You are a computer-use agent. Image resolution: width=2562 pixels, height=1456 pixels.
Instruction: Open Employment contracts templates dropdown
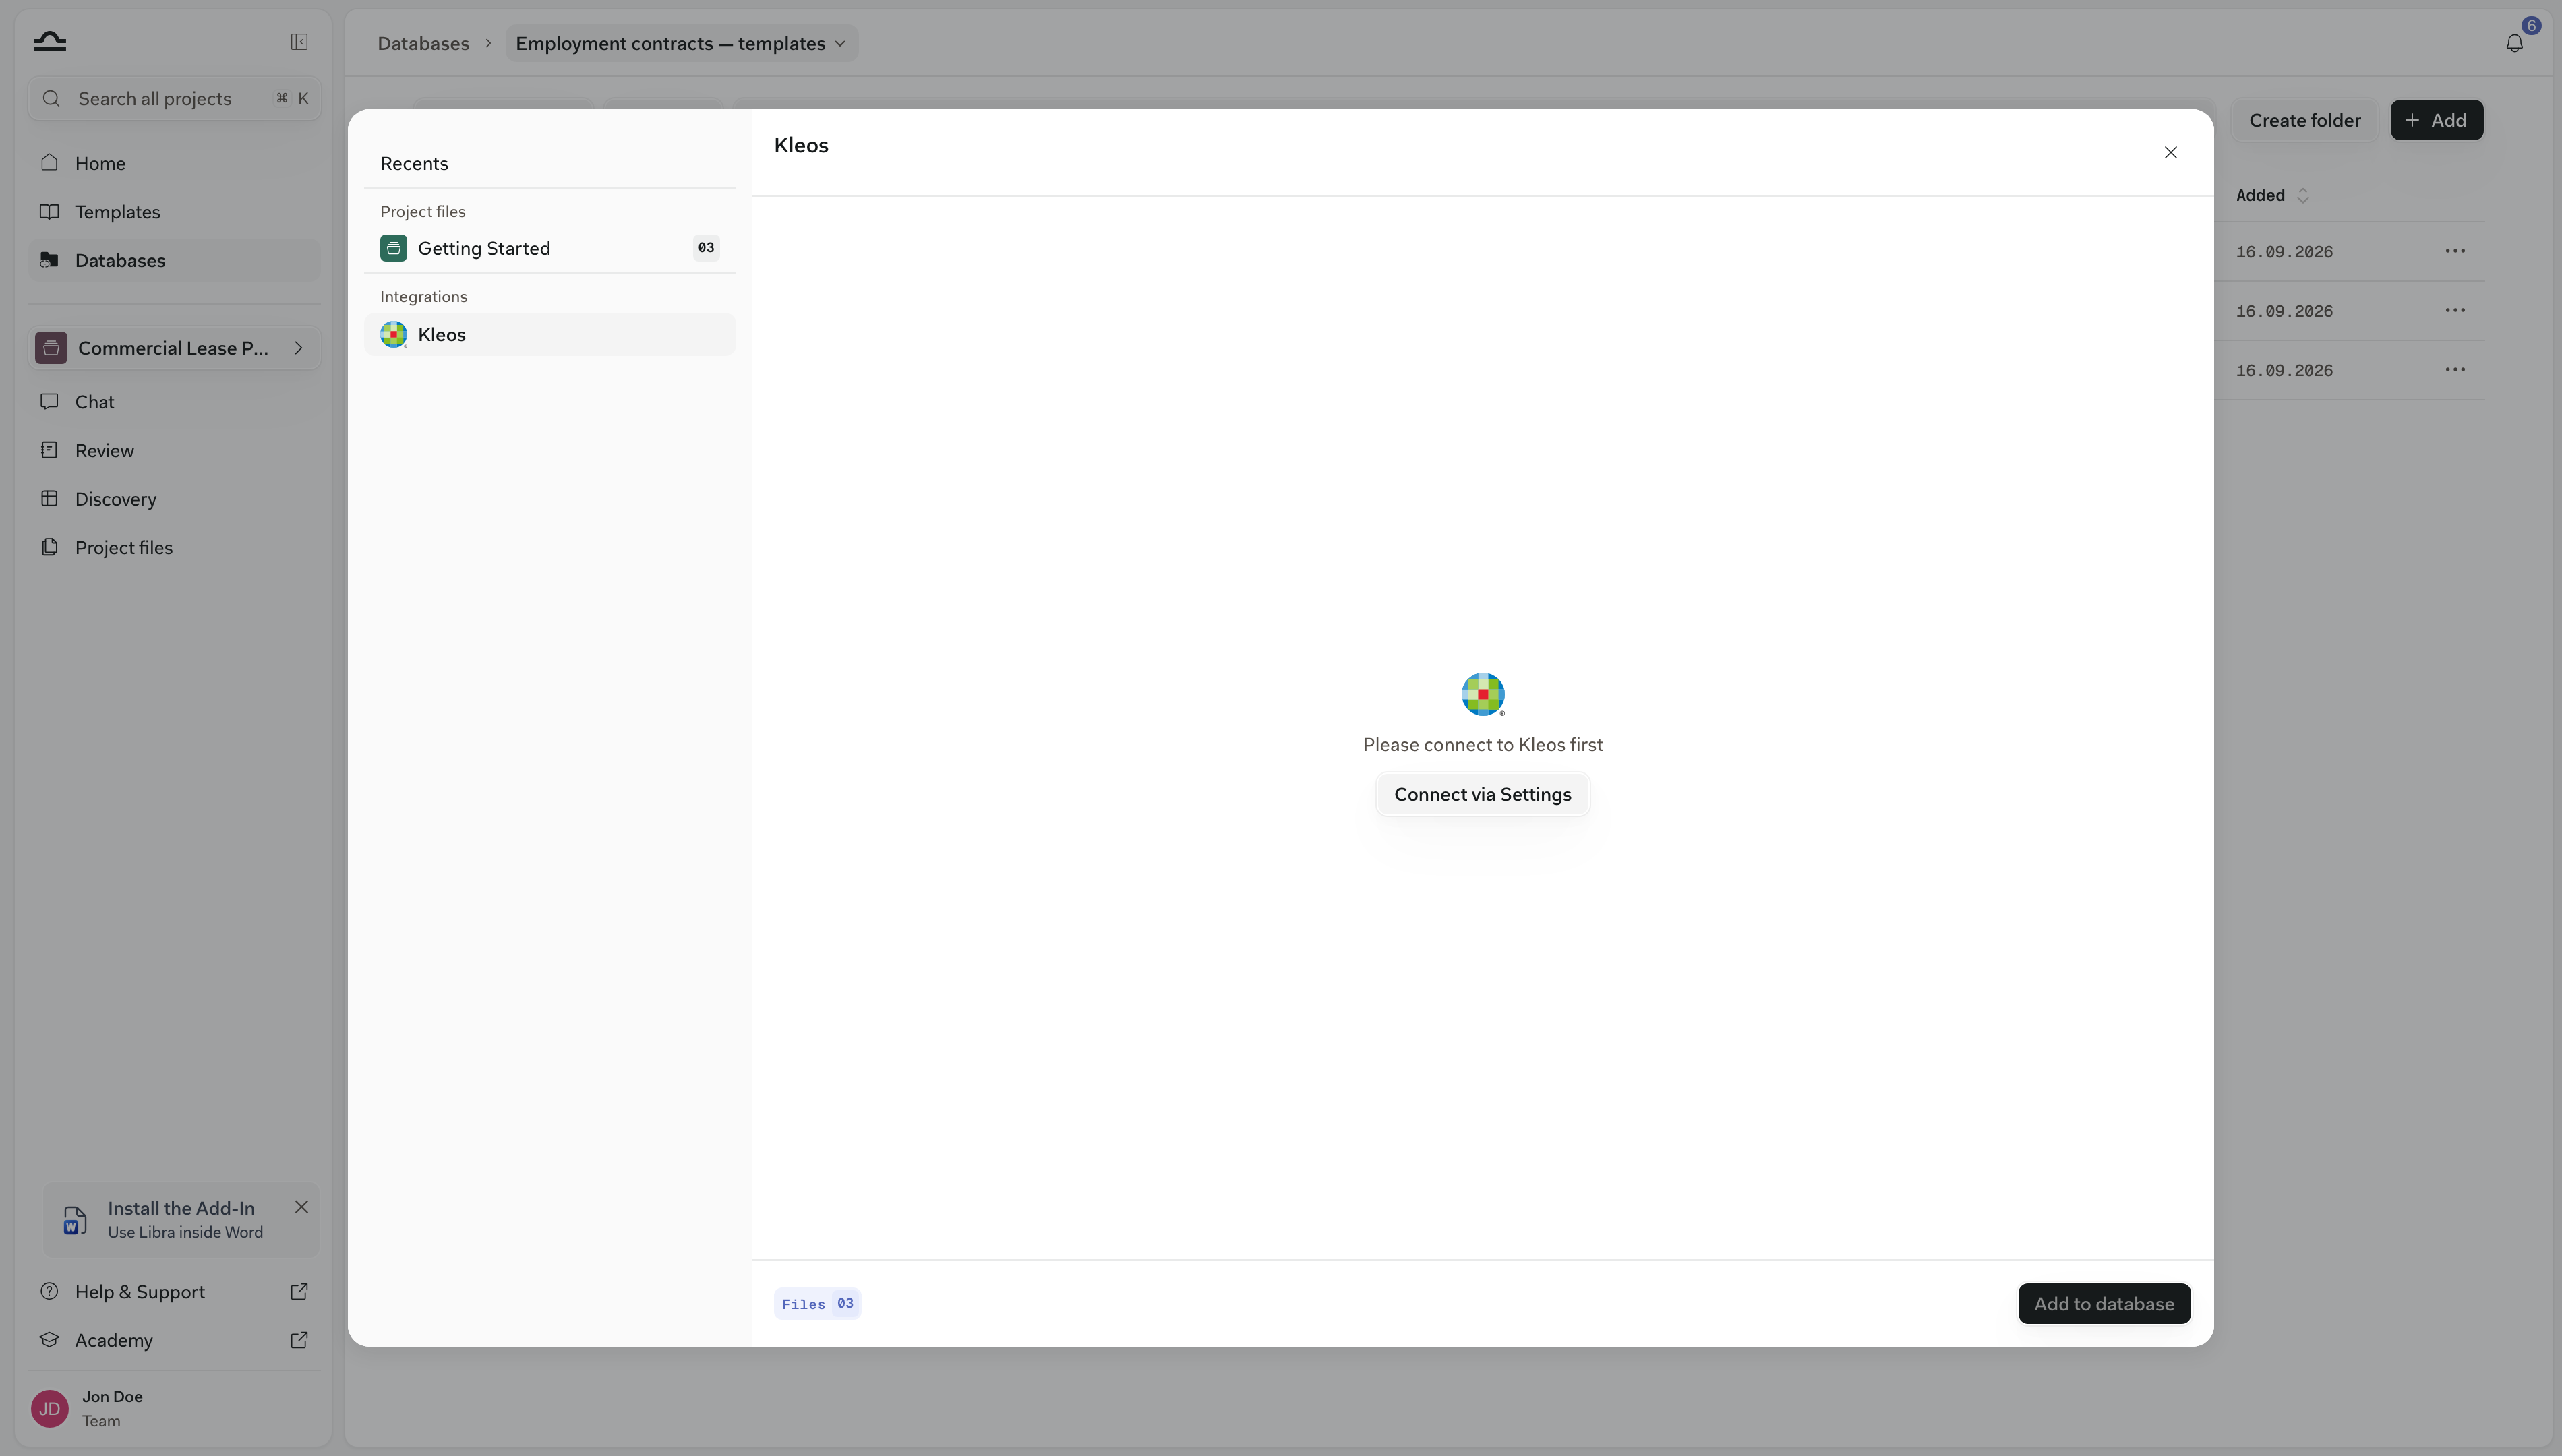click(x=681, y=43)
